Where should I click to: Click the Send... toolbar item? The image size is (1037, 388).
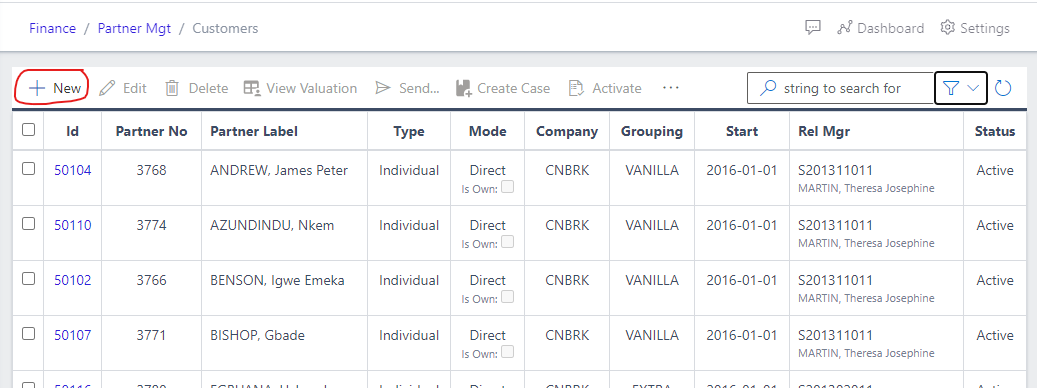point(407,89)
